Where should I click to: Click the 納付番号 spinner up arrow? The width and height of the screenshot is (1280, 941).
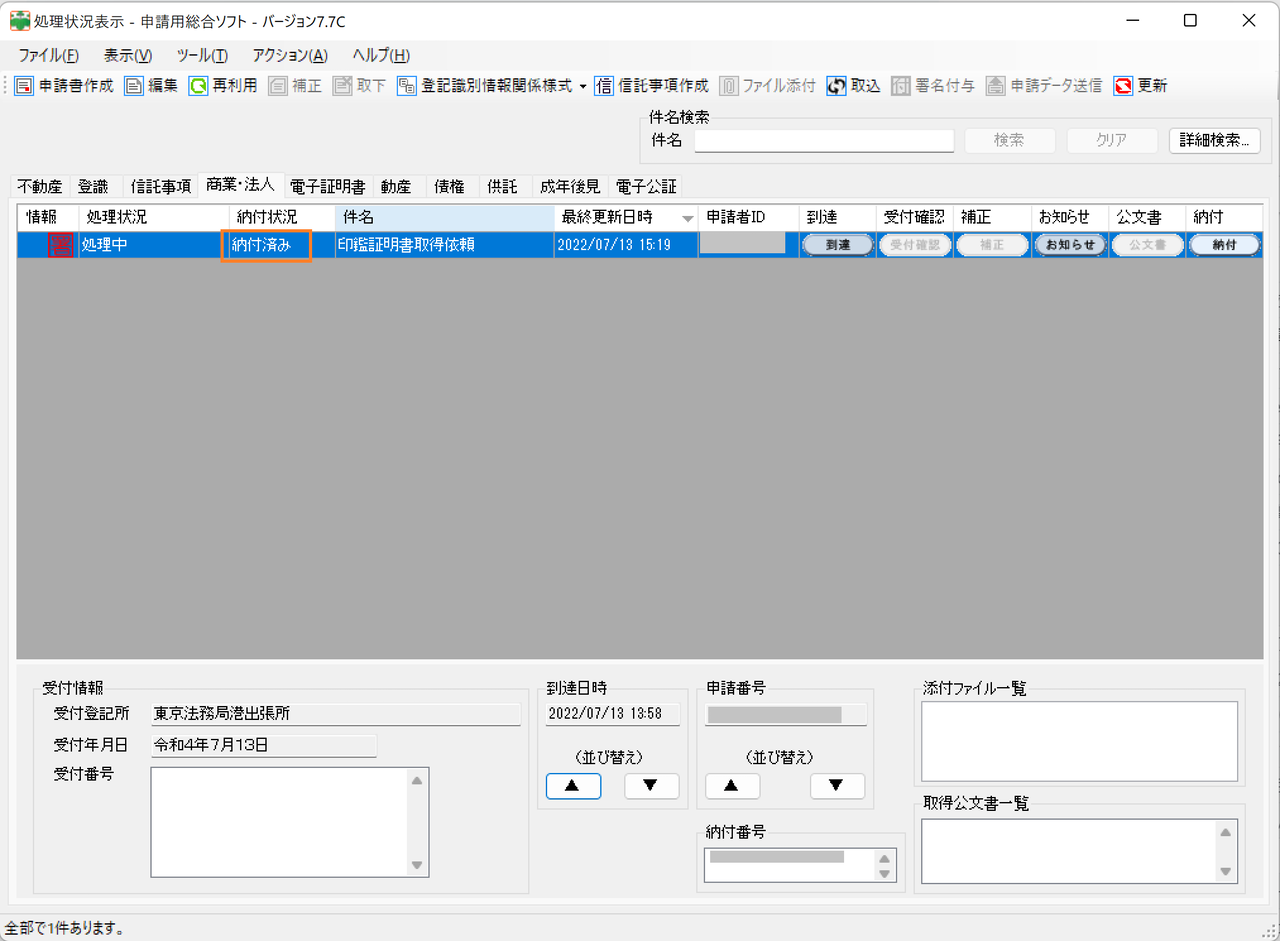pyautogui.click(x=884, y=858)
